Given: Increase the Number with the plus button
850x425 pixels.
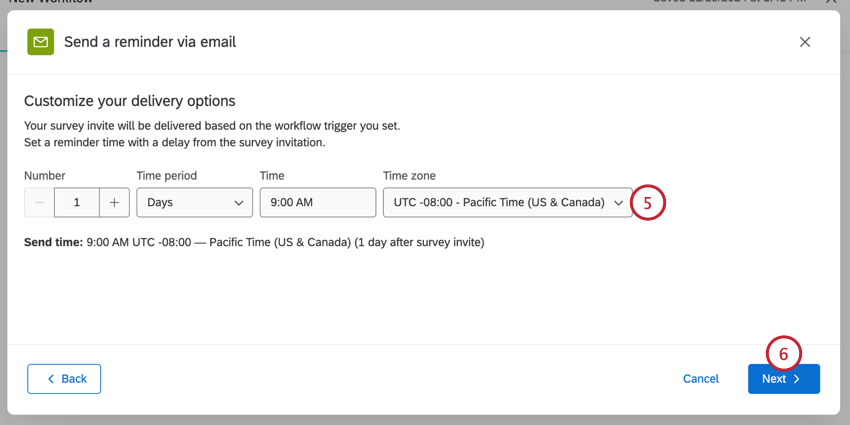Looking at the screenshot, I should coord(114,202).
